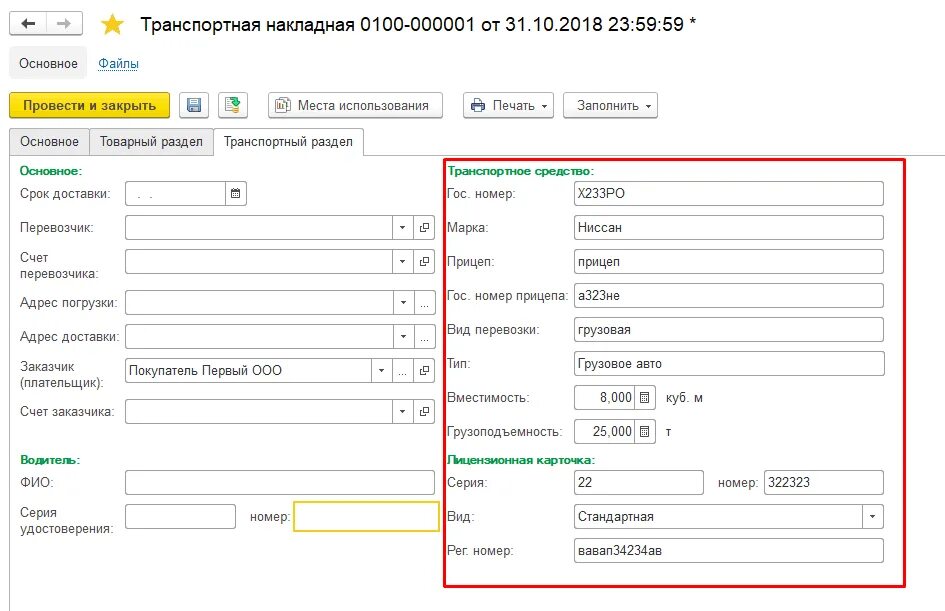Click the Серия field containing 22

tap(639, 482)
